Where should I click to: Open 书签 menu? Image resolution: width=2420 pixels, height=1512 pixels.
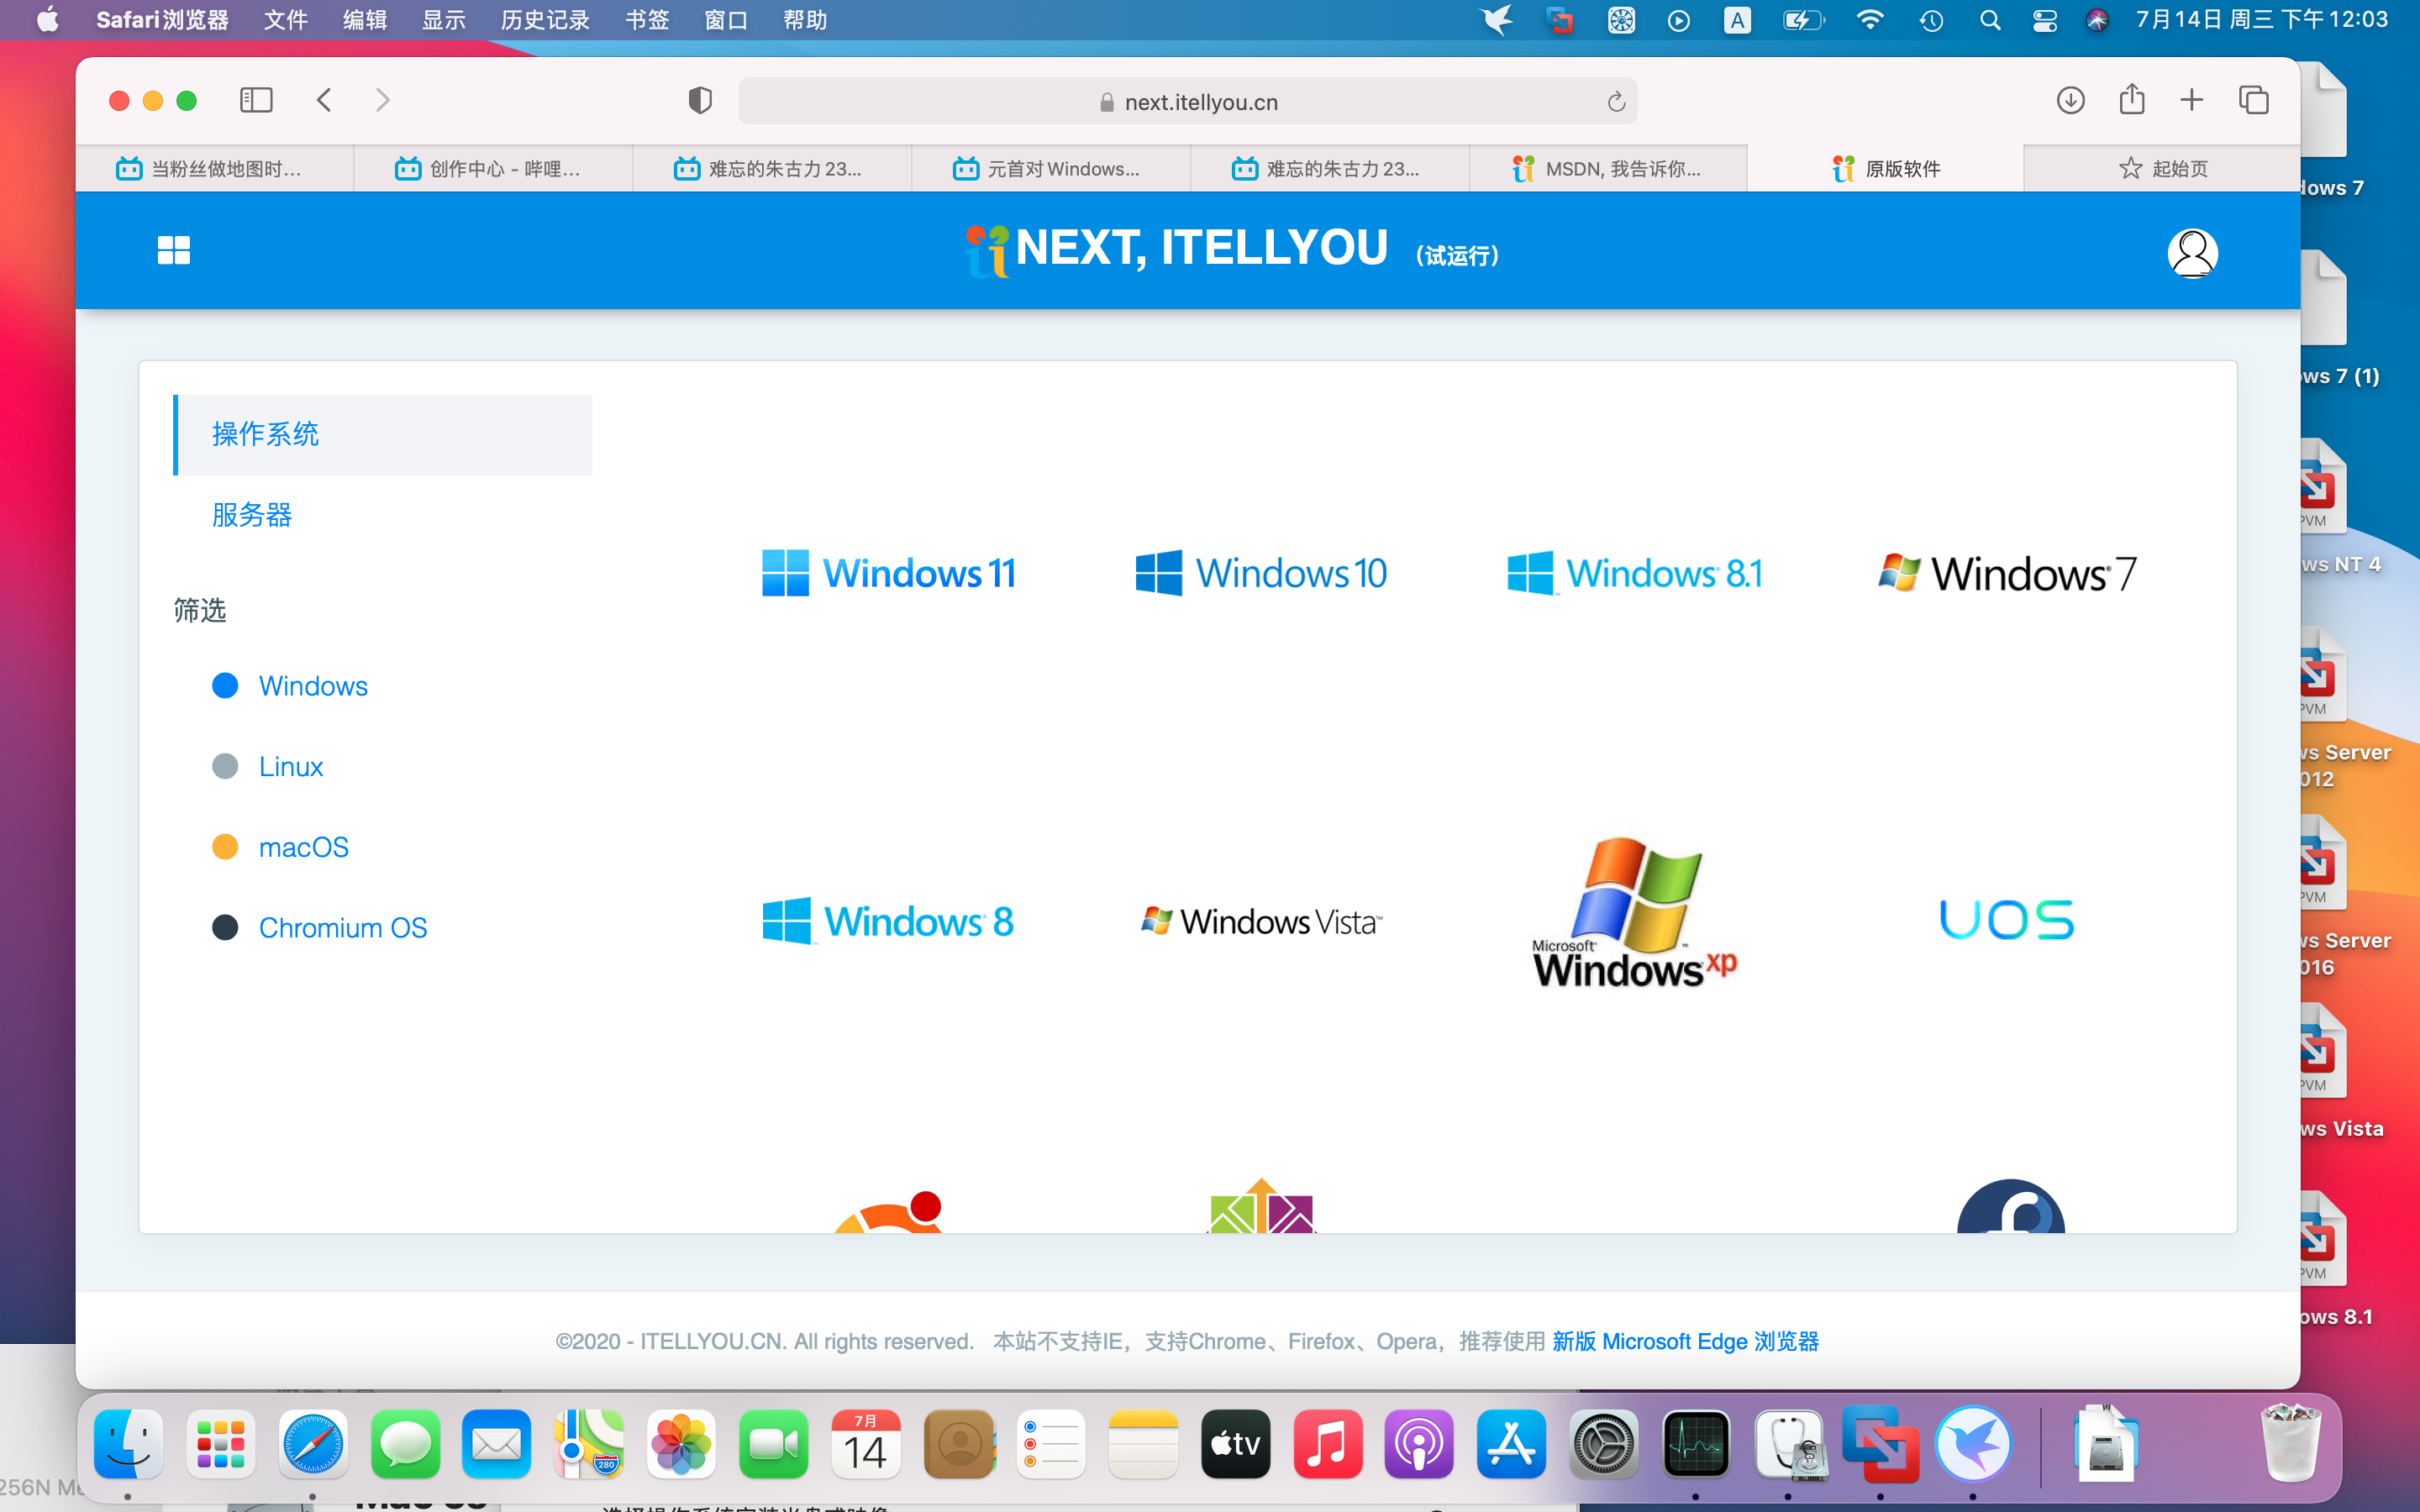(647, 20)
